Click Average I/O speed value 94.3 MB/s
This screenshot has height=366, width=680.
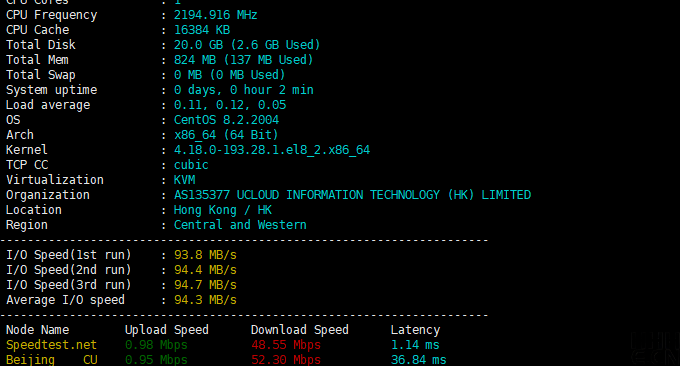point(206,300)
